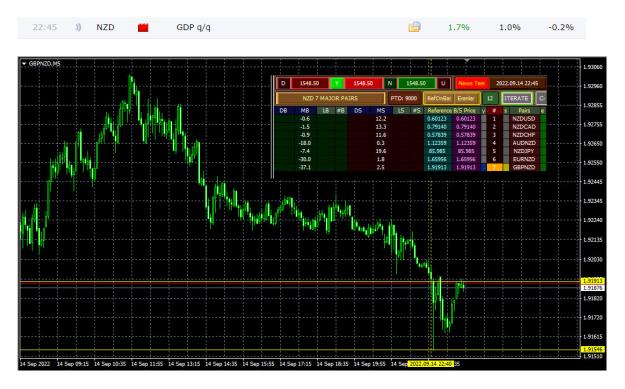
Task: Click teal reference price 0.60123
Action: tap(437, 118)
